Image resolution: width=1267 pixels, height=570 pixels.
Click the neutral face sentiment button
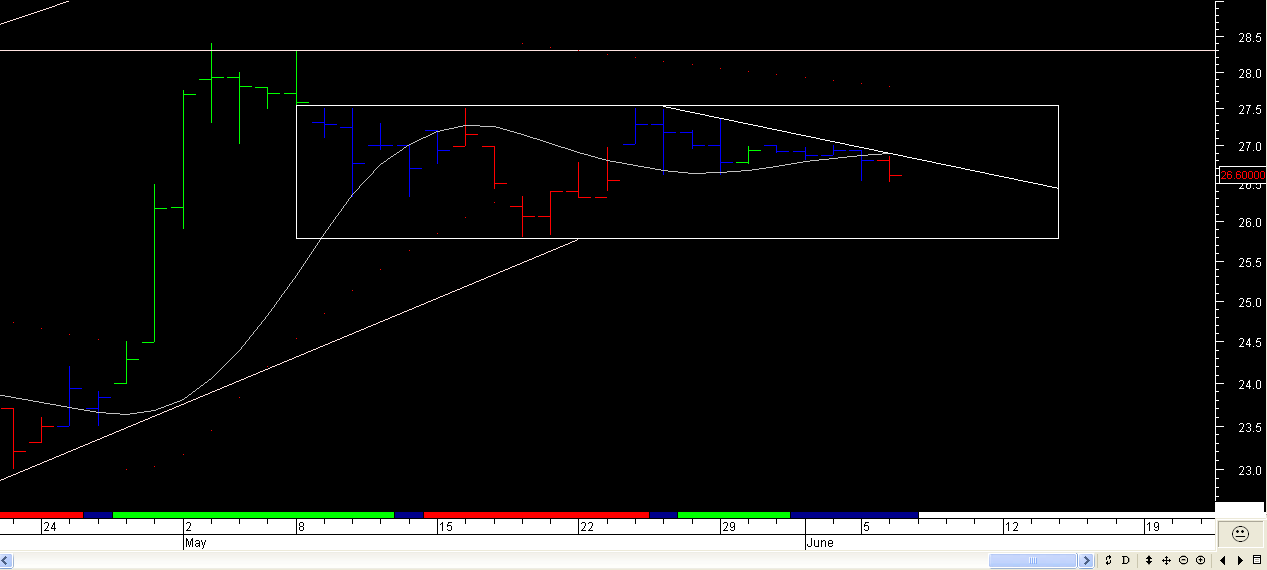(x=1240, y=534)
